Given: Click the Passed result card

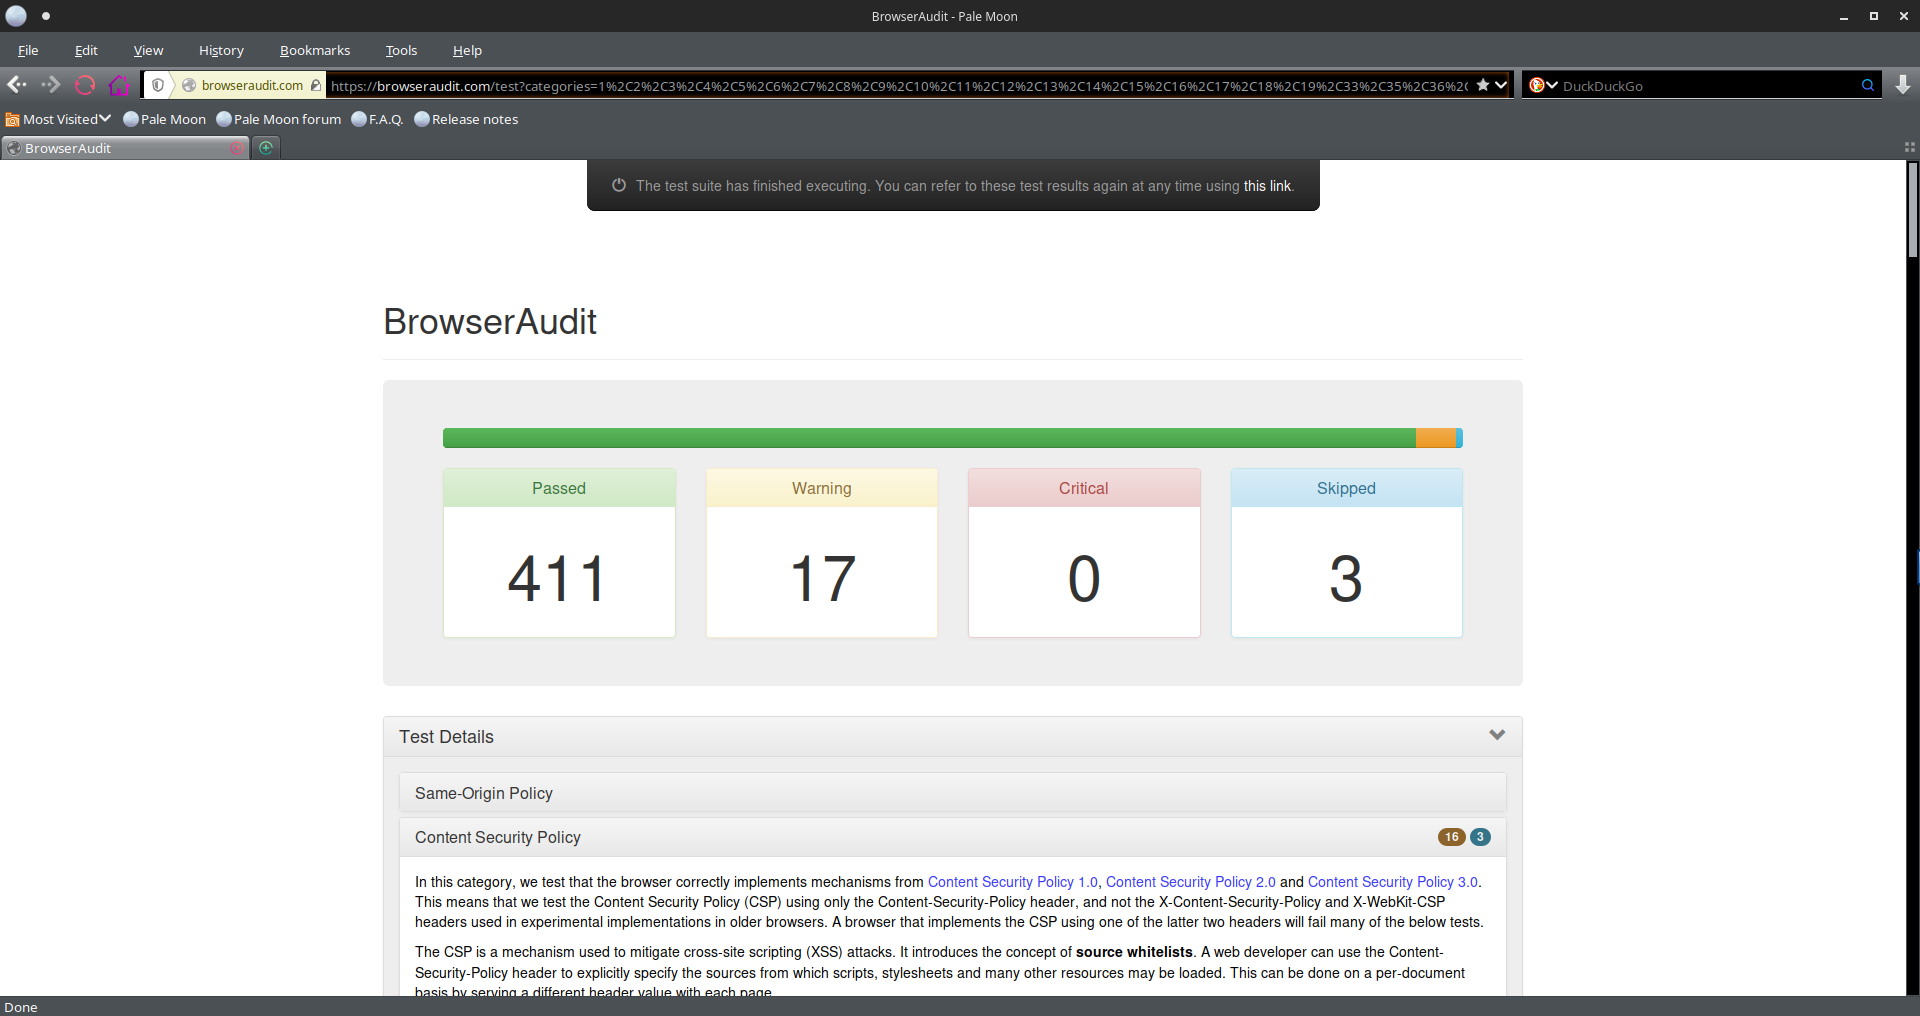Looking at the screenshot, I should [x=559, y=553].
